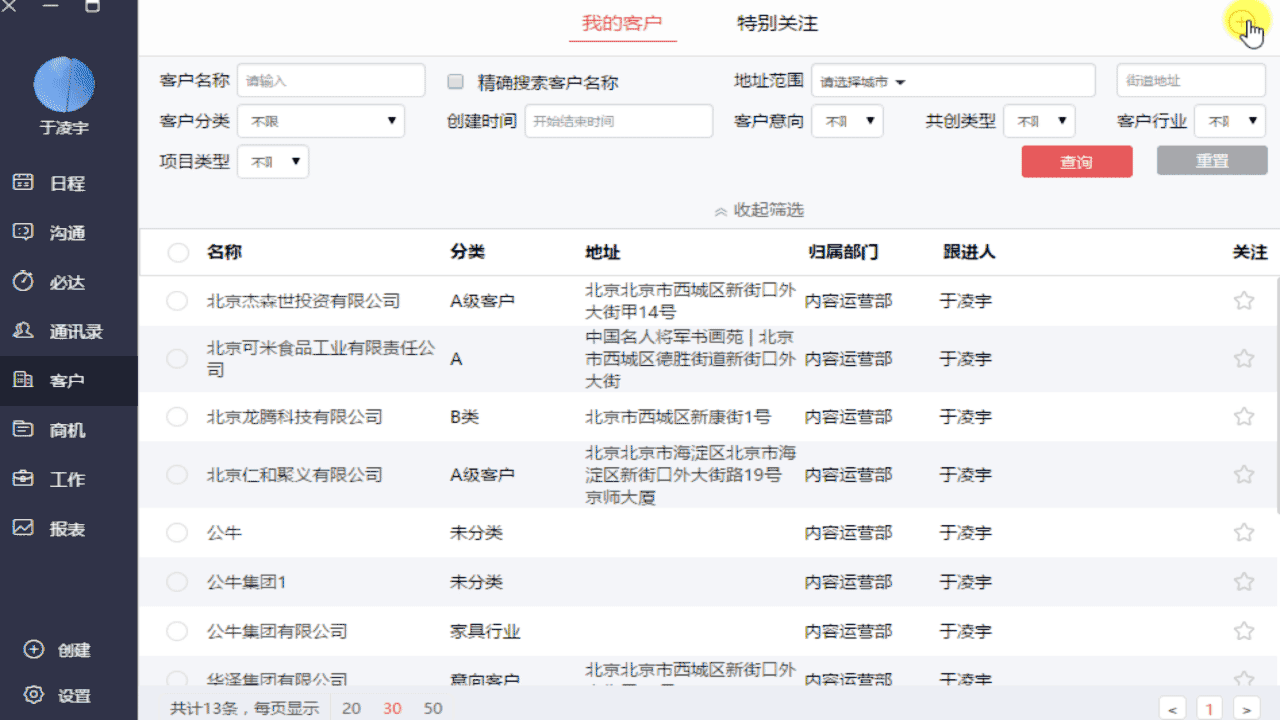This screenshot has height=720, width=1280.
Task: Enable 精确搜索客户名称 checkbox
Action: (456, 82)
